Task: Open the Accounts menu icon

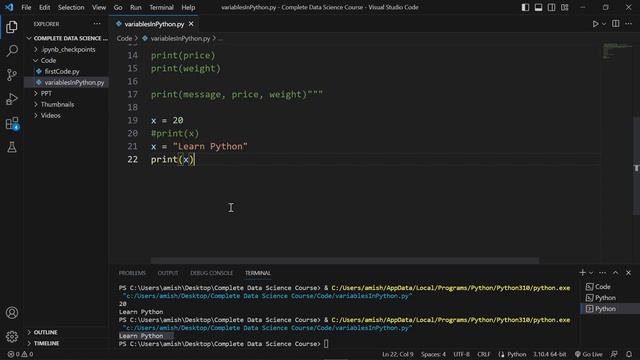Action: [x=12, y=313]
